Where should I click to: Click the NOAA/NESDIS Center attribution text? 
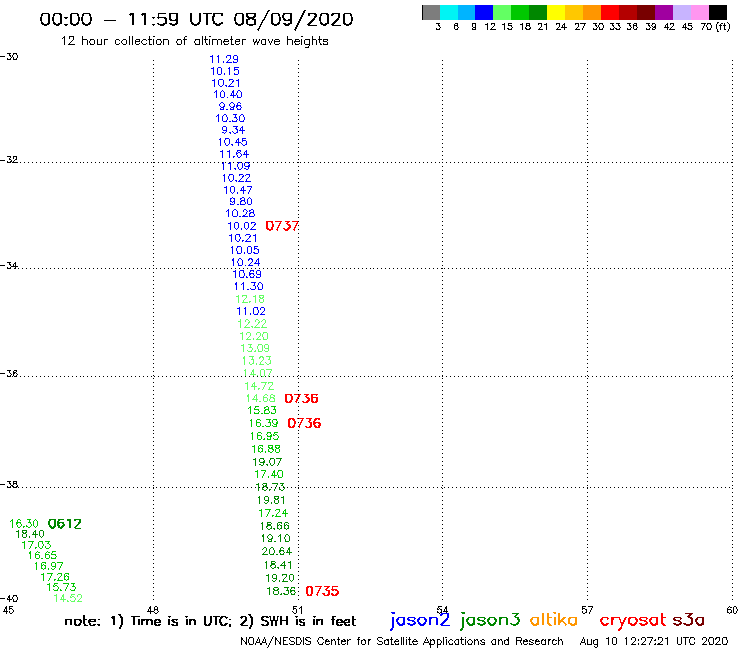pyautogui.click(x=402, y=641)
